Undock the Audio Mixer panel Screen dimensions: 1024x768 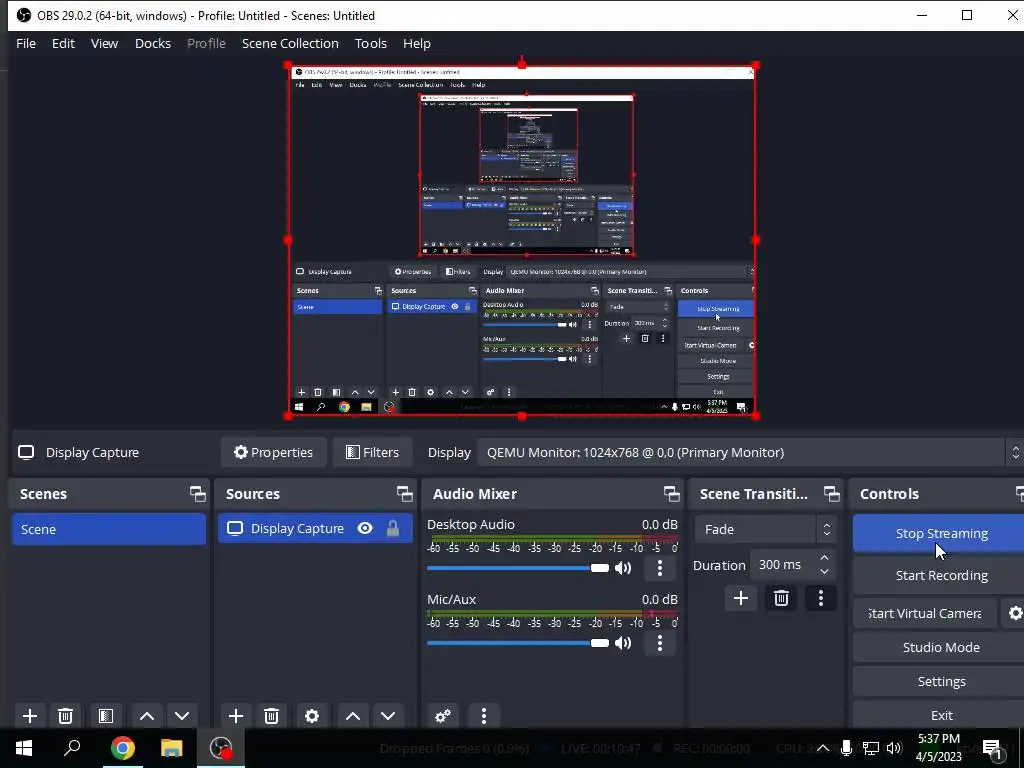671,494
